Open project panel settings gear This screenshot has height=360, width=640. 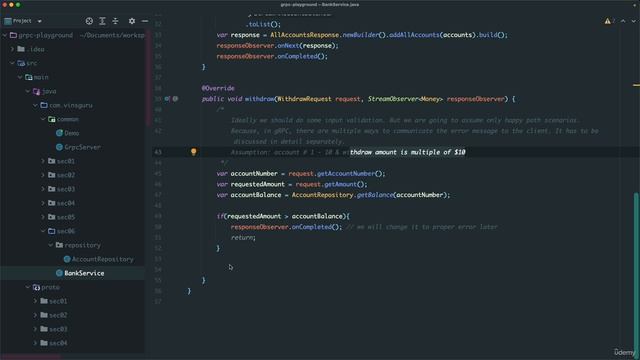click(x=132, y=21)
